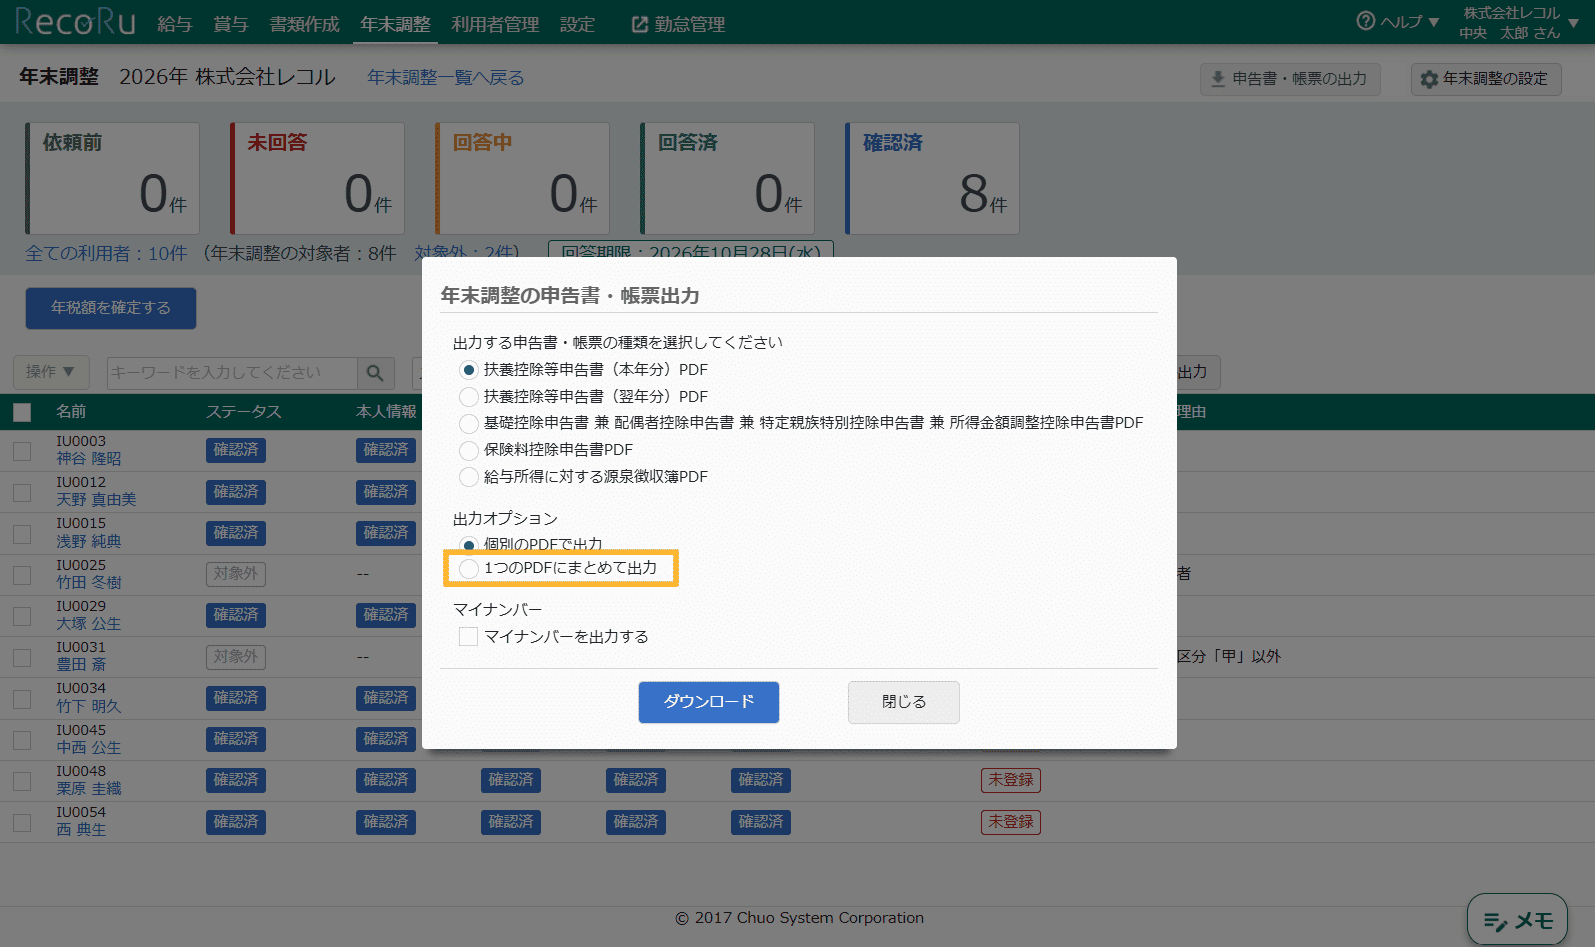Open the 利用者管理 menu
This screenshot has height=947, width=1595.
[495, 24]
